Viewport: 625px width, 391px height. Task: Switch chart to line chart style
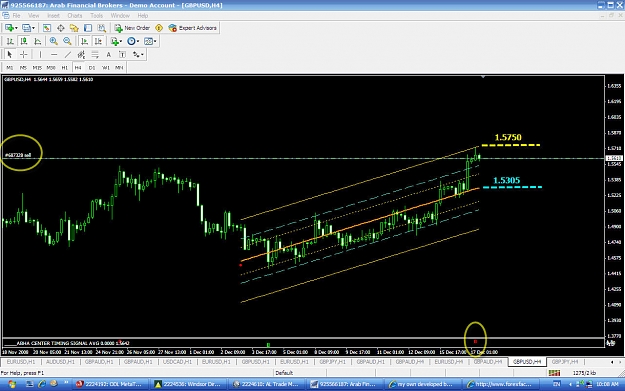click(x=37, y=41)
